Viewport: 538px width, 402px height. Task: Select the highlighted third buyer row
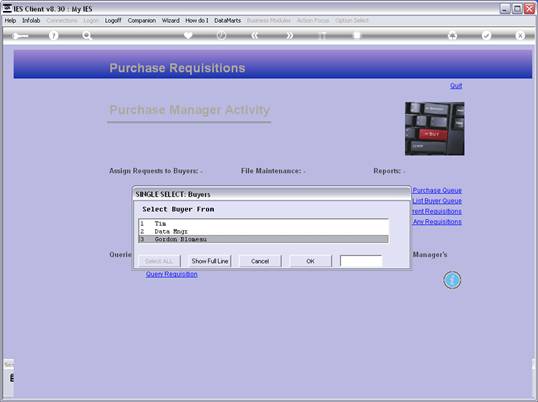[263, 239]
